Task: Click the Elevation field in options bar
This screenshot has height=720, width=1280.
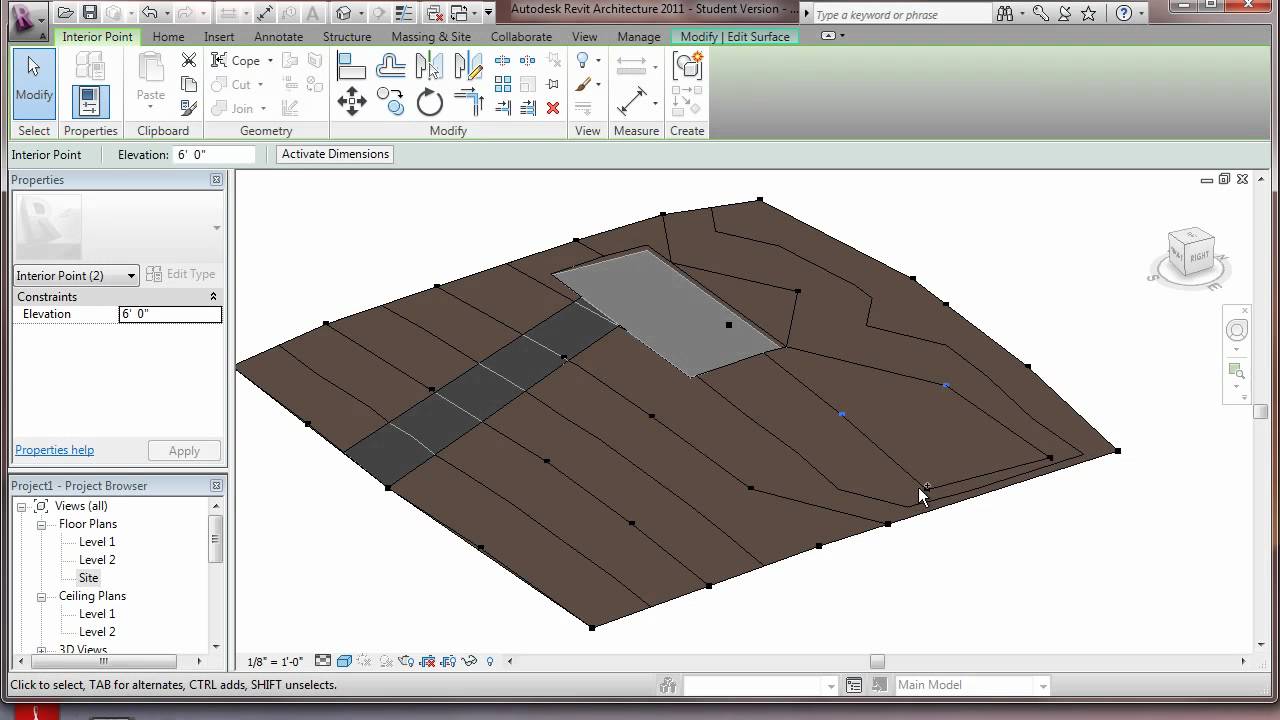Action: (x=213, y=155)
